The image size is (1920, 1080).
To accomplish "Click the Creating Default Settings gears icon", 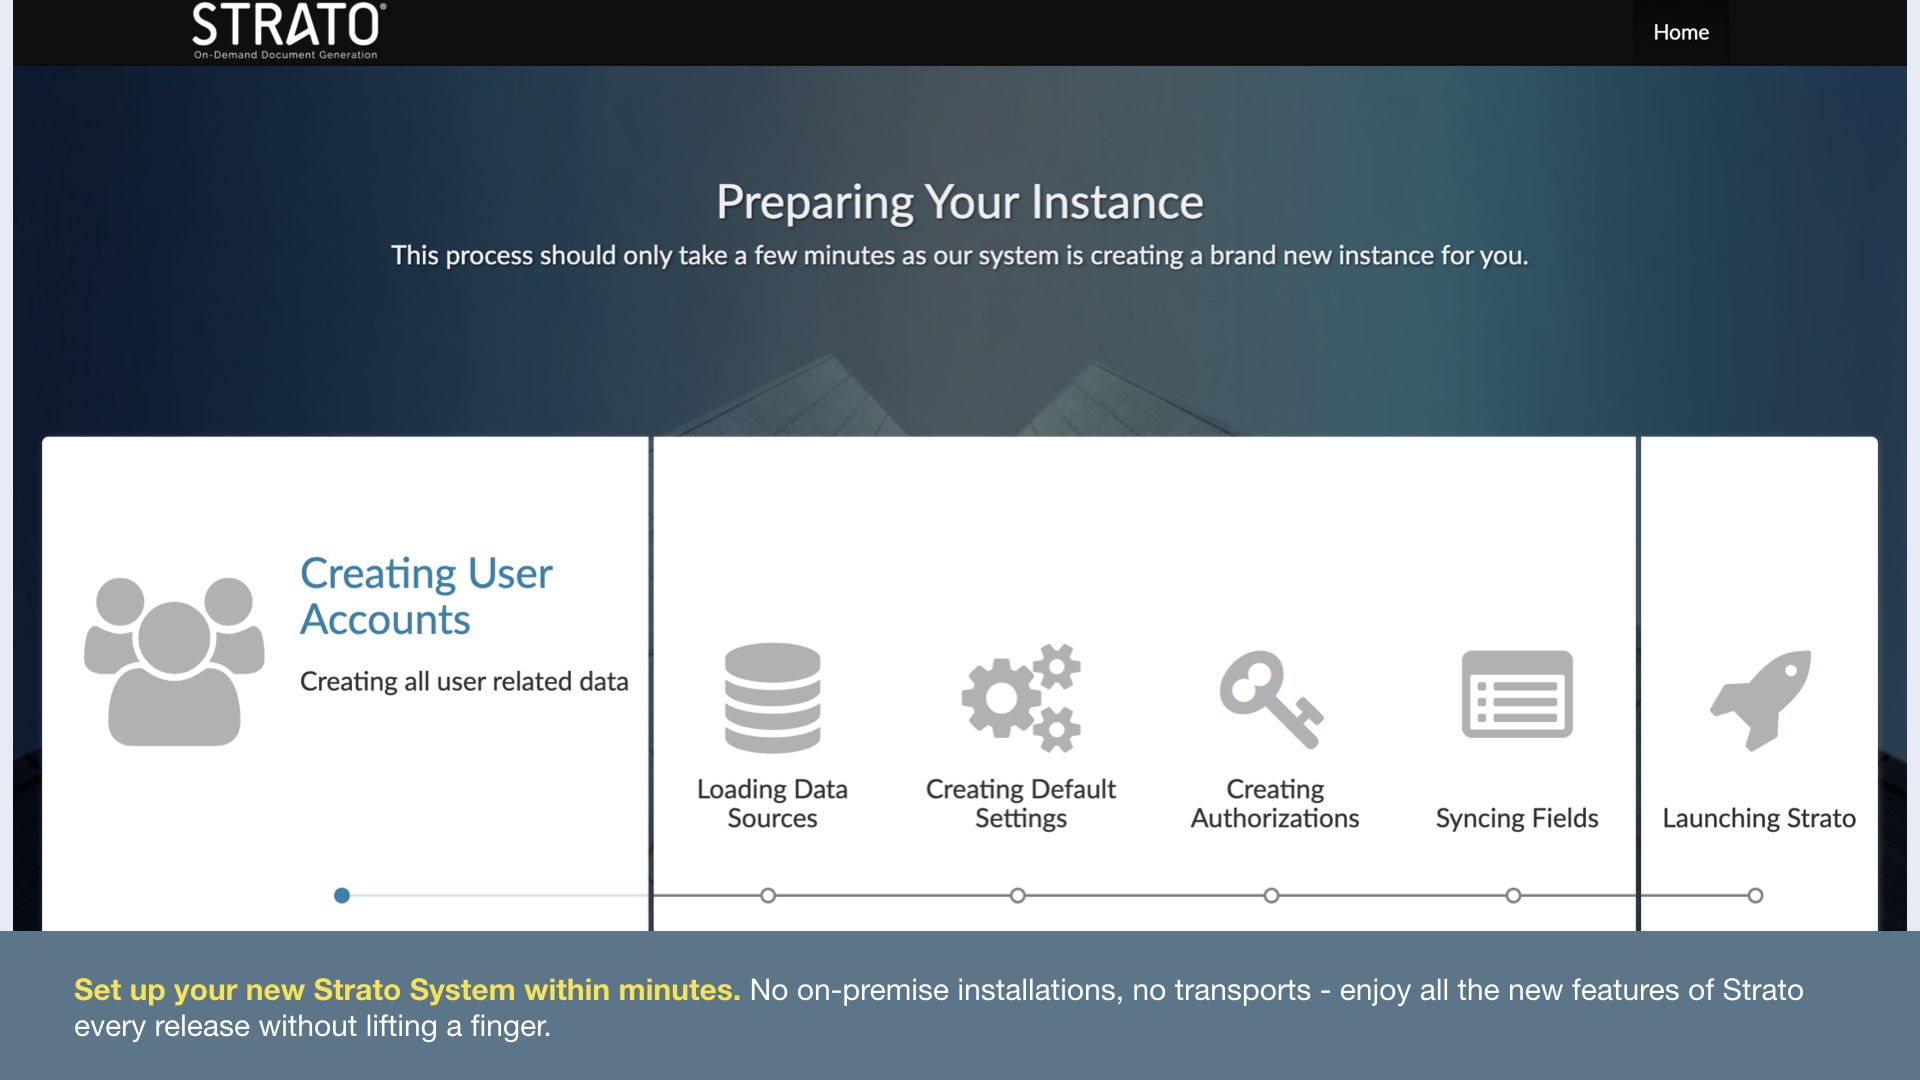I will [1021, 698].
